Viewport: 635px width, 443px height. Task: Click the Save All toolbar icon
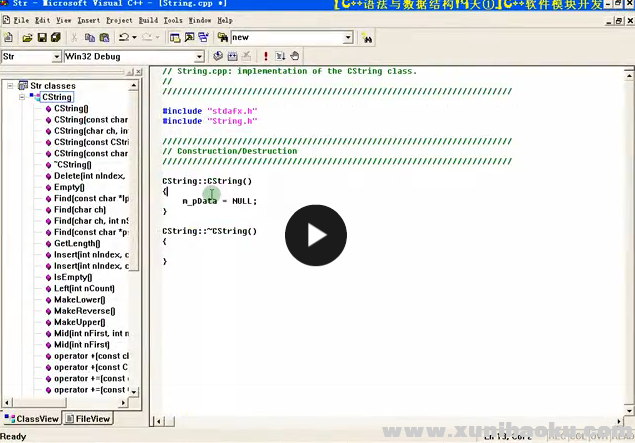coord(56,37)
